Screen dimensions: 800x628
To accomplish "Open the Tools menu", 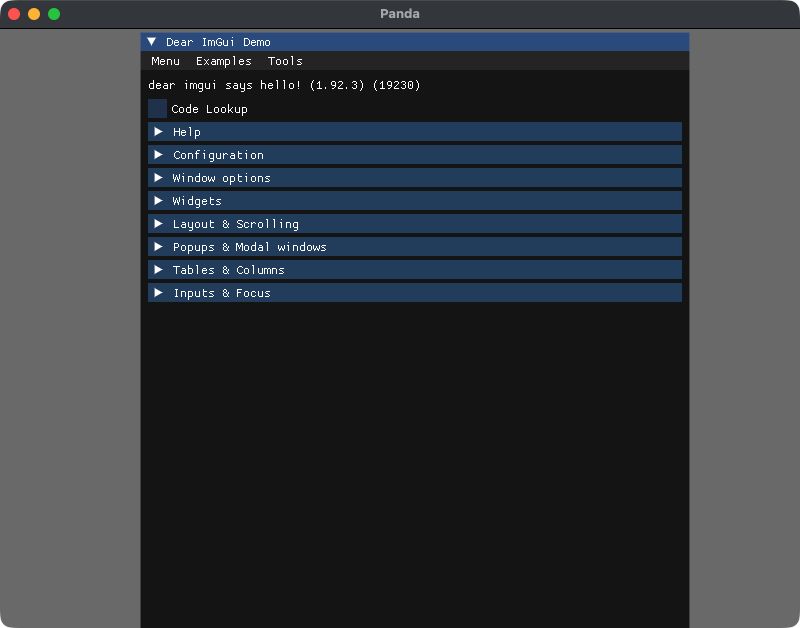I will pyautogui.click(x=285, y=61).
